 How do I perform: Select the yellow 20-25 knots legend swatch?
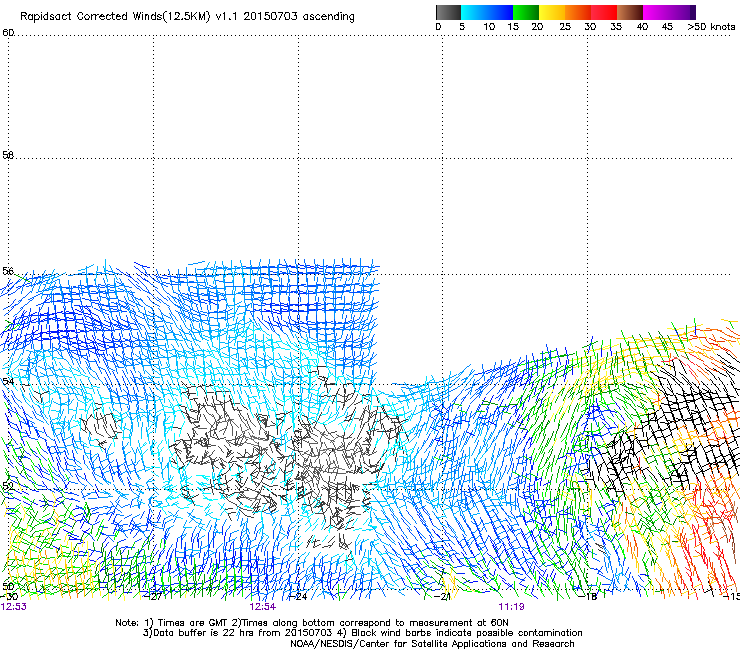click(552, 12)
